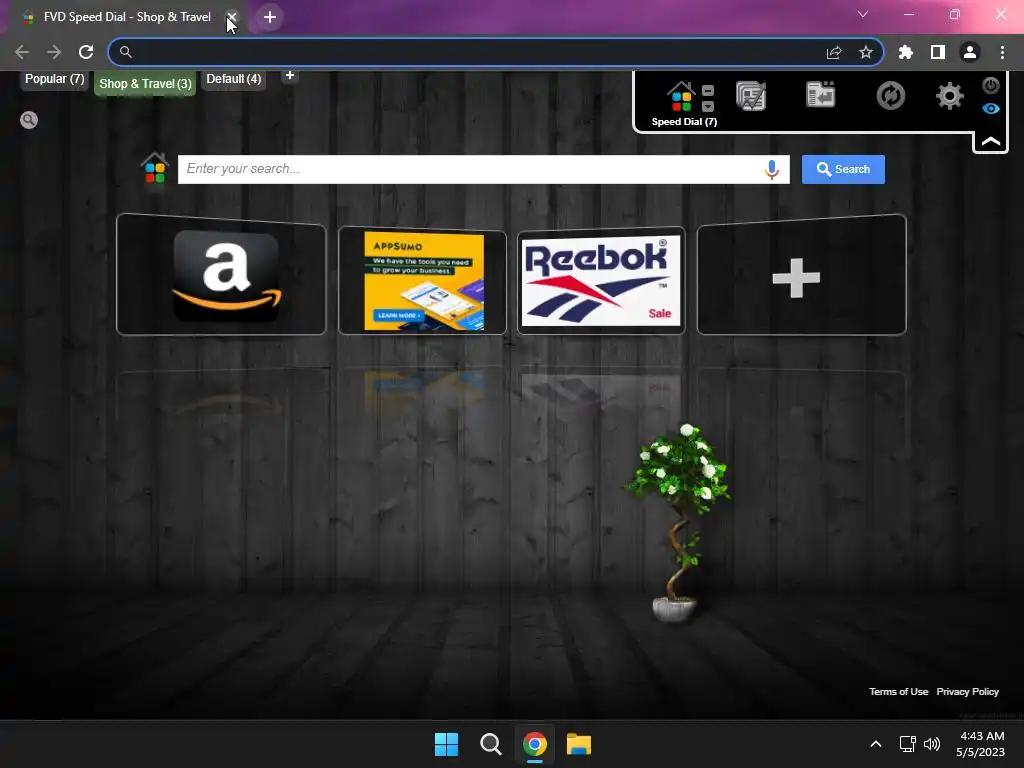Click the minus button beside Speed Dial
This screenshot has width=1024, height=768.
point(708,90)
